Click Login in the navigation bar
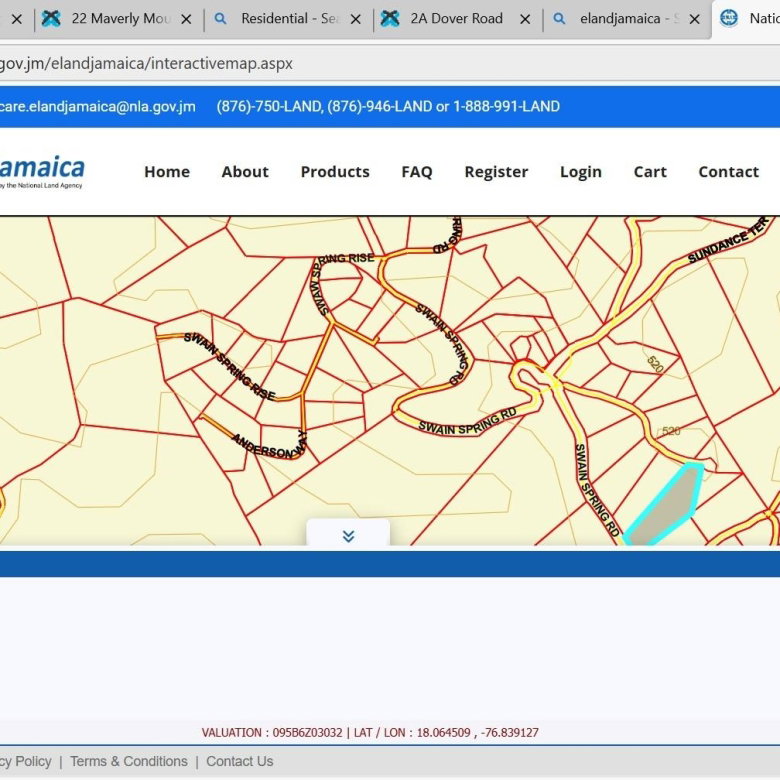 581,172
